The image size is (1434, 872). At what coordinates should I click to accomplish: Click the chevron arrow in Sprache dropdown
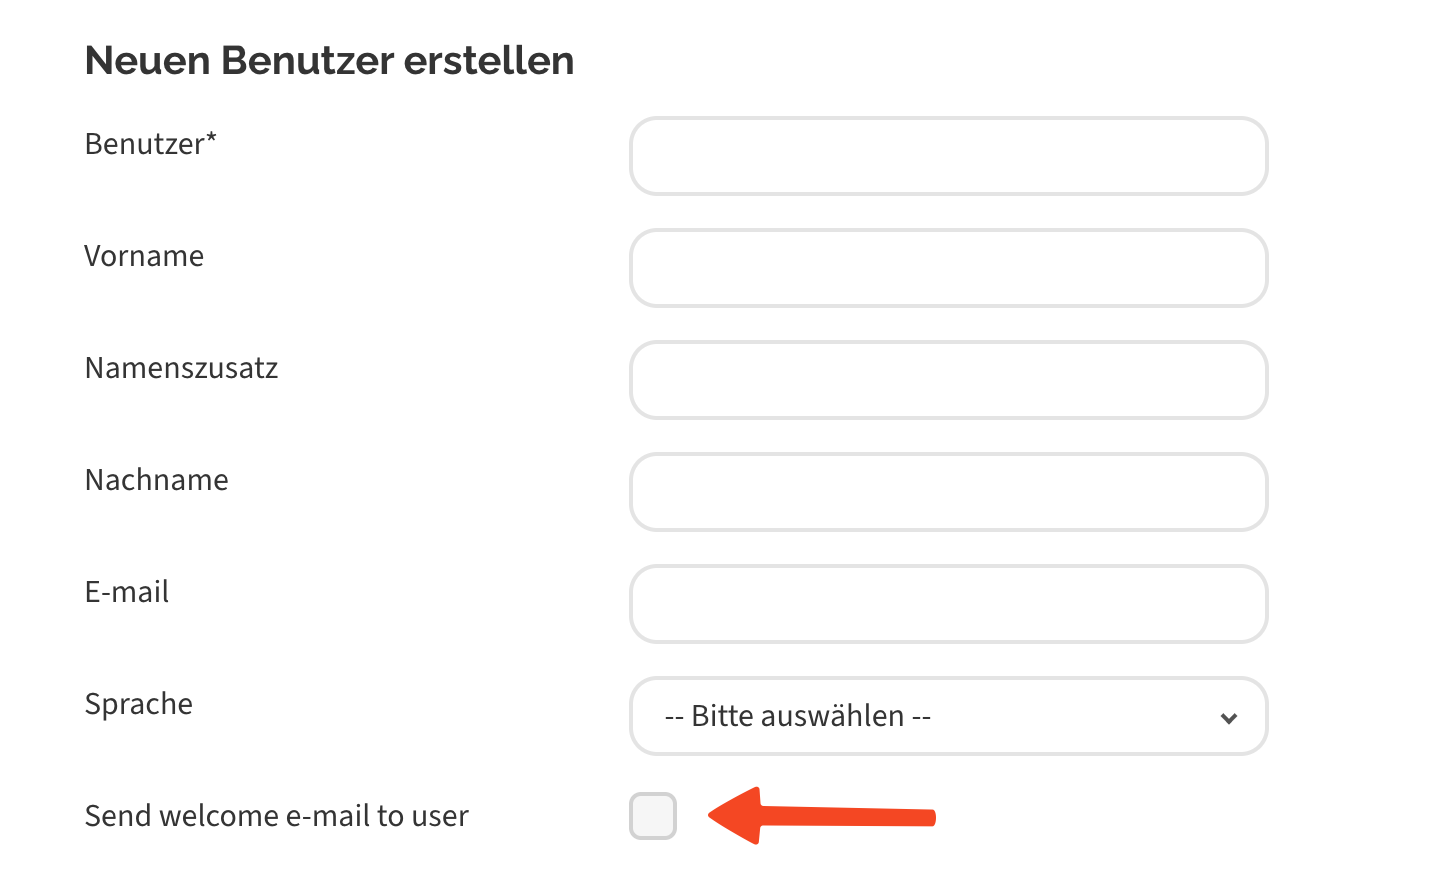point(1229,718)
